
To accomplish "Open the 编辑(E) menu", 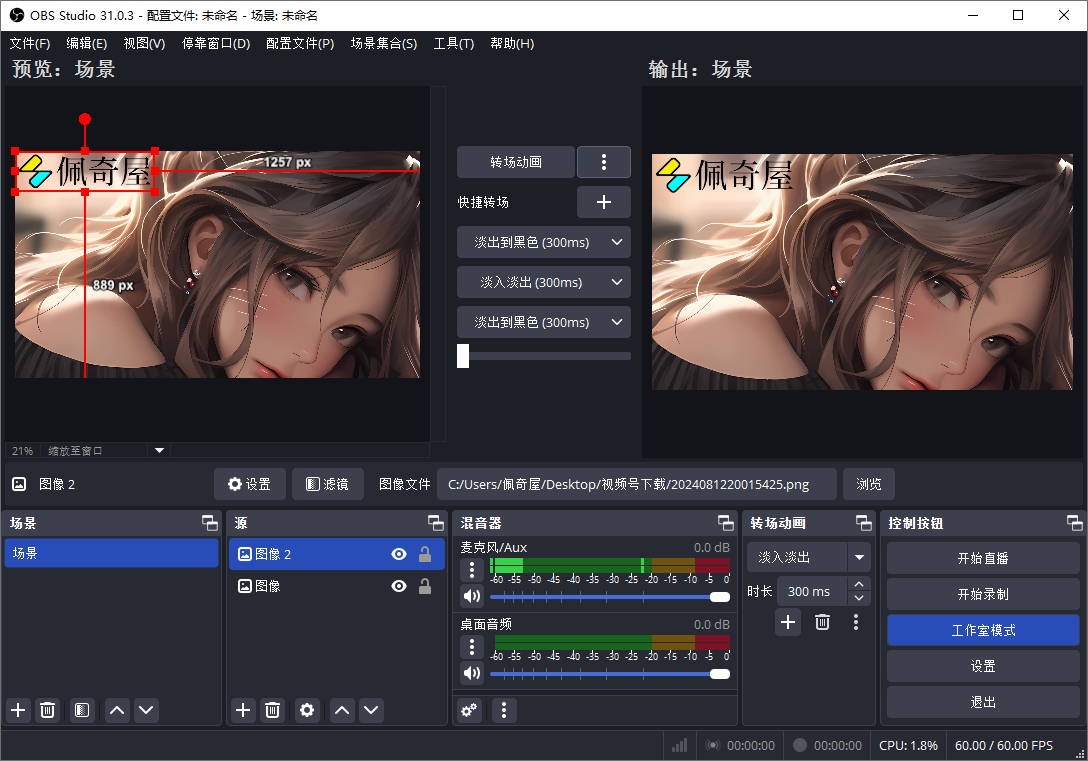I will point(87,43).
